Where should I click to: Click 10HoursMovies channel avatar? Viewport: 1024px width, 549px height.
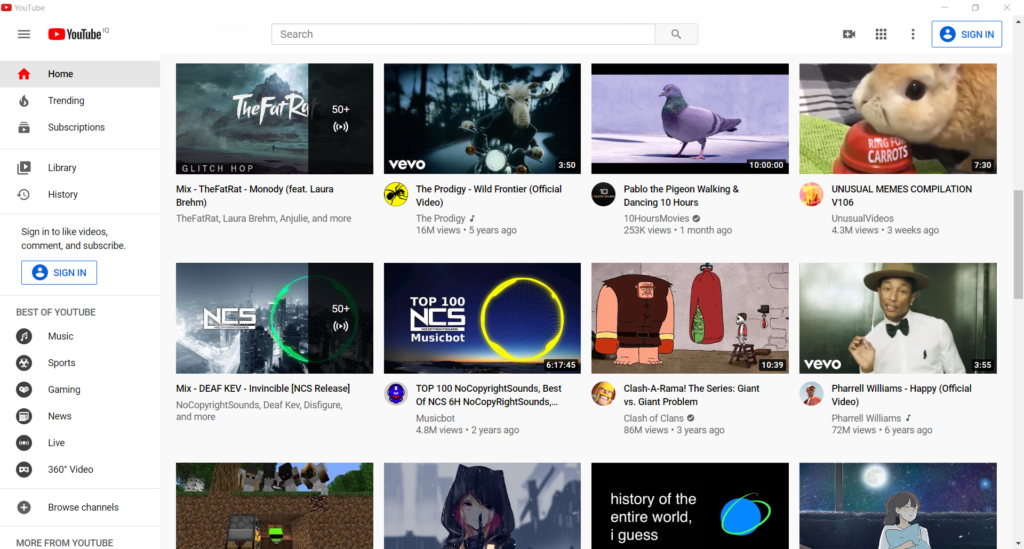pos(603,195)
